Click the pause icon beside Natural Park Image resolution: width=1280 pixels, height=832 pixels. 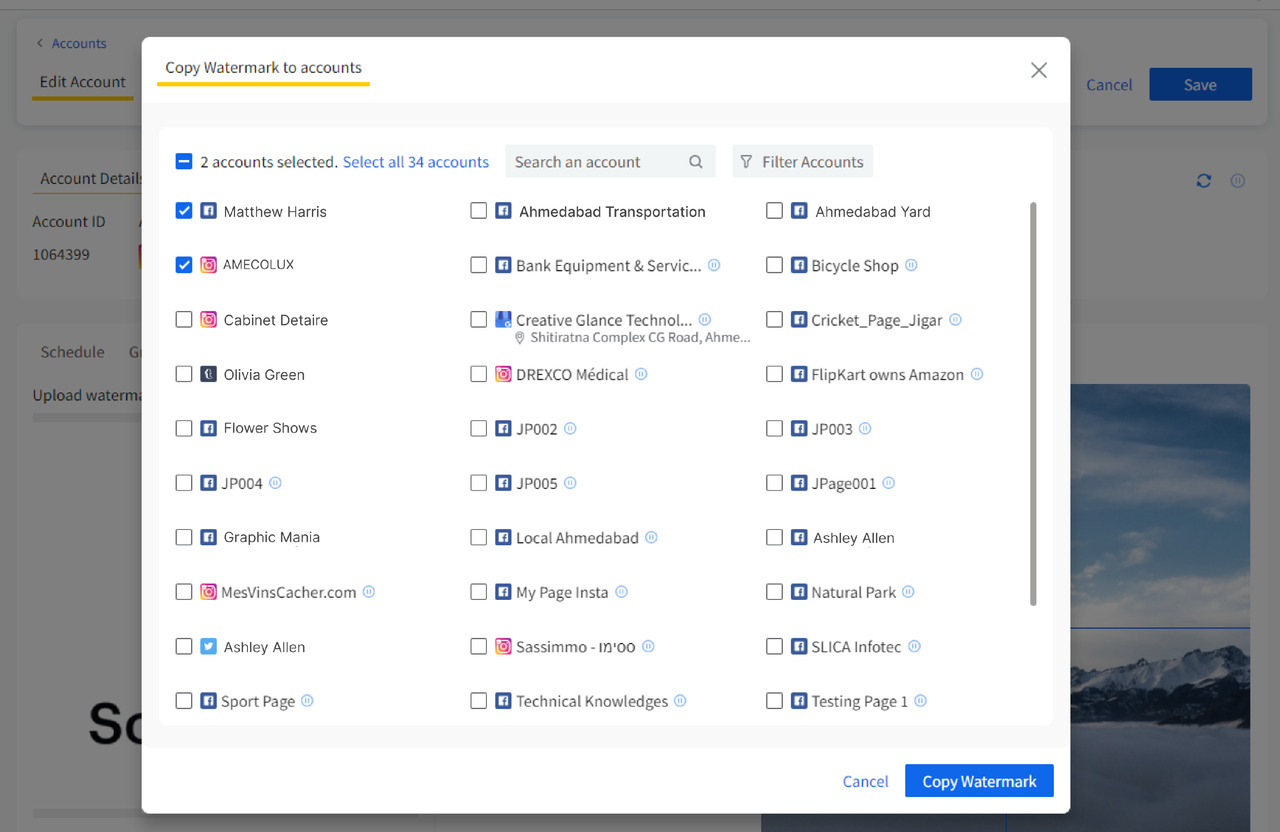tap(908, 592)
